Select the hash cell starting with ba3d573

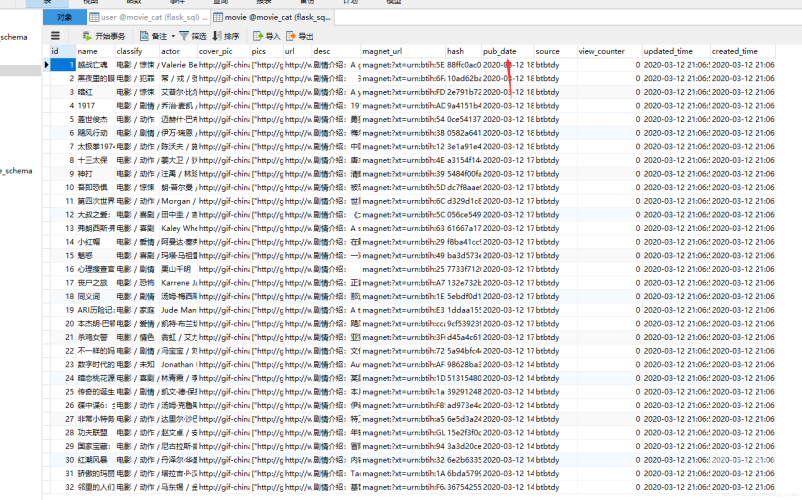point(463,255)
